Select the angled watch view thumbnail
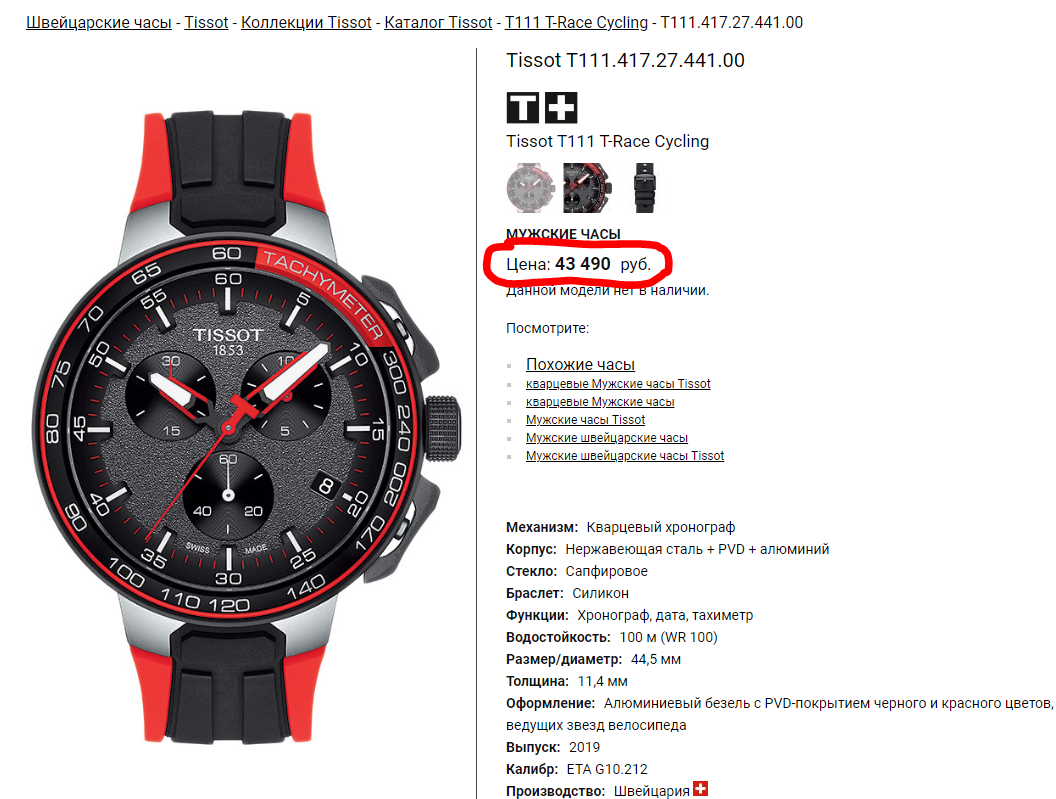Viewport: 1056px width, 799px height. pos(587,187)
